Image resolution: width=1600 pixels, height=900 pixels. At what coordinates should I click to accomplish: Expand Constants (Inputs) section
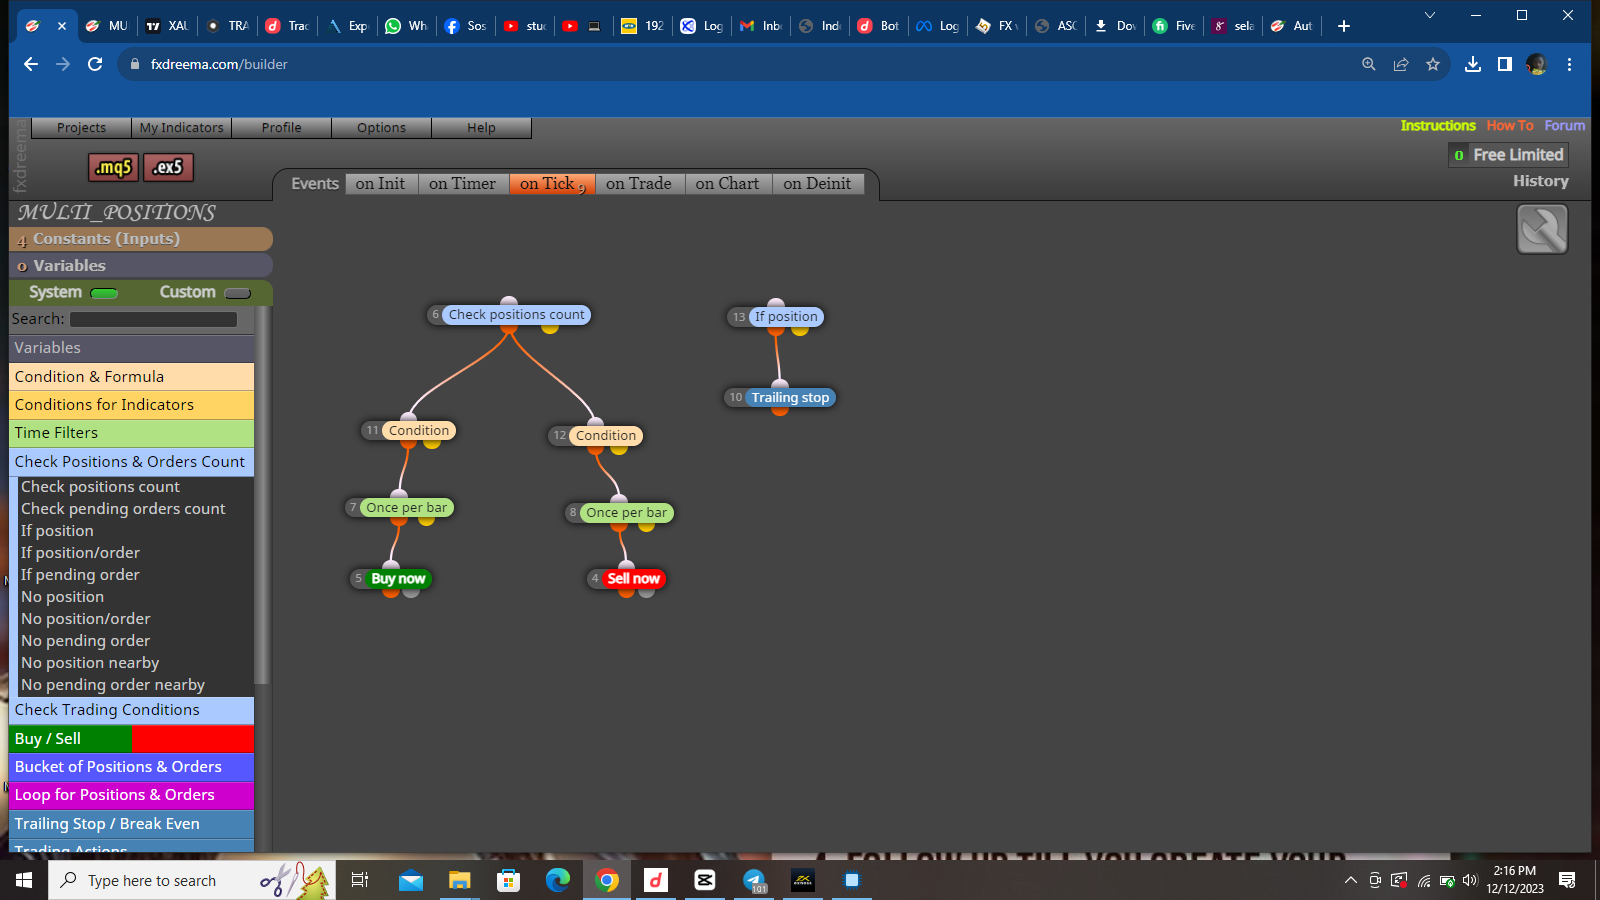[x=141, y=239]
